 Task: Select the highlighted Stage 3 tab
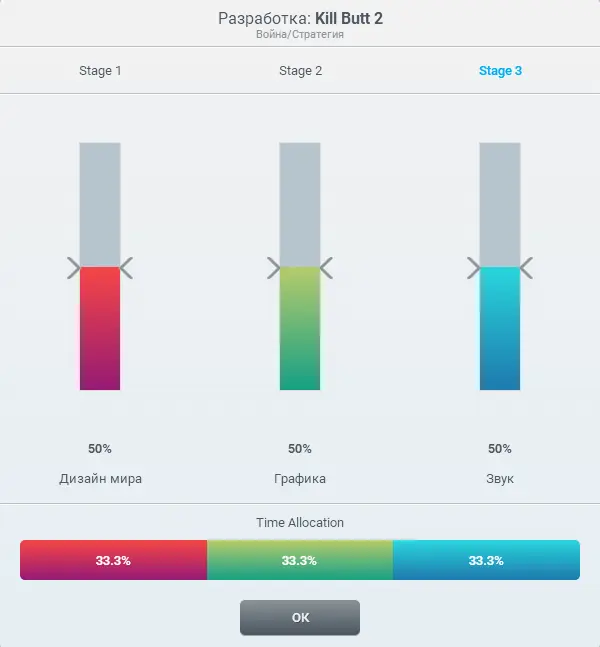[x=500, y=71]
